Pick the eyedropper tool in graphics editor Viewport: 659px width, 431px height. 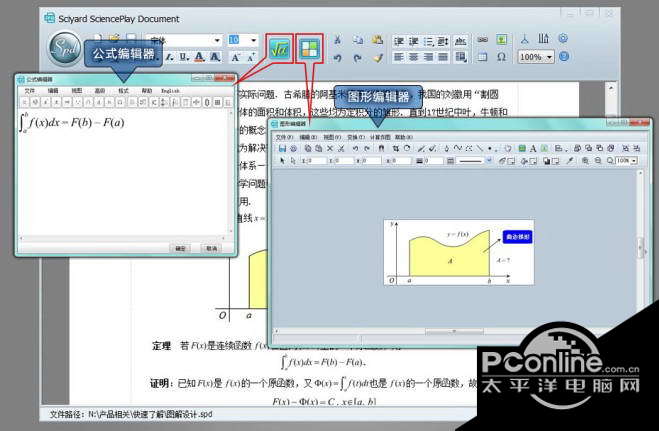tap(570, 160)
